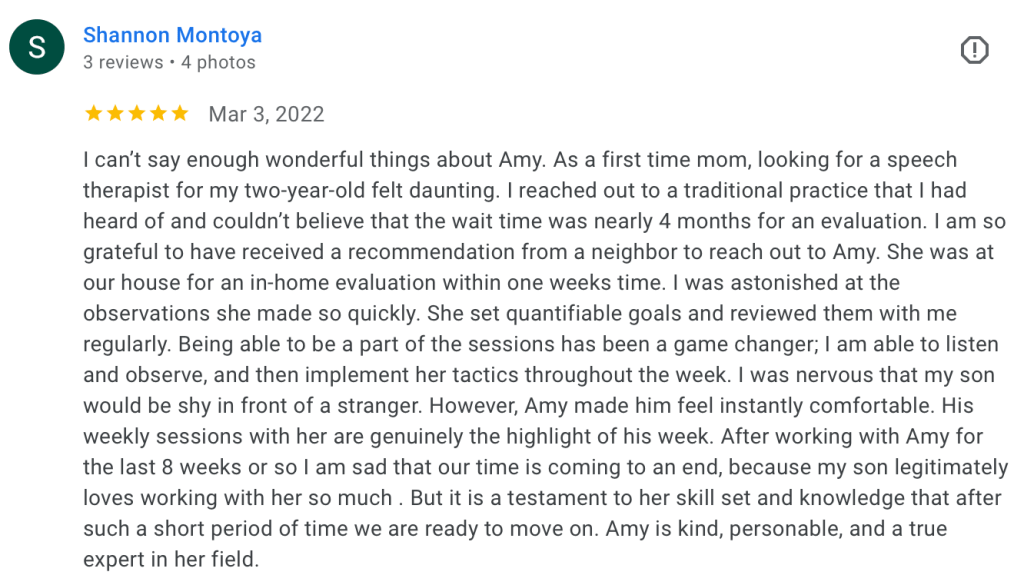
Task: Select the third yellow rating star
Action: 136,114
